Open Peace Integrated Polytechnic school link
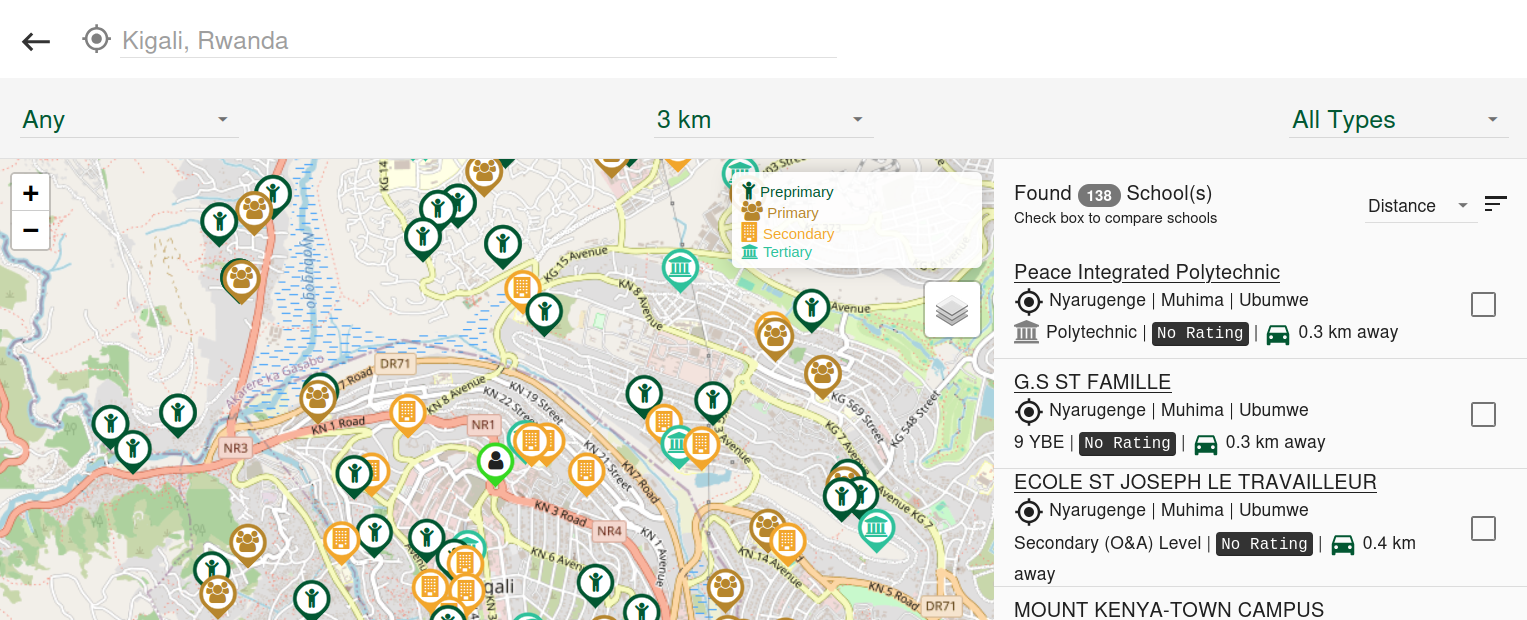 (1146, 272)
